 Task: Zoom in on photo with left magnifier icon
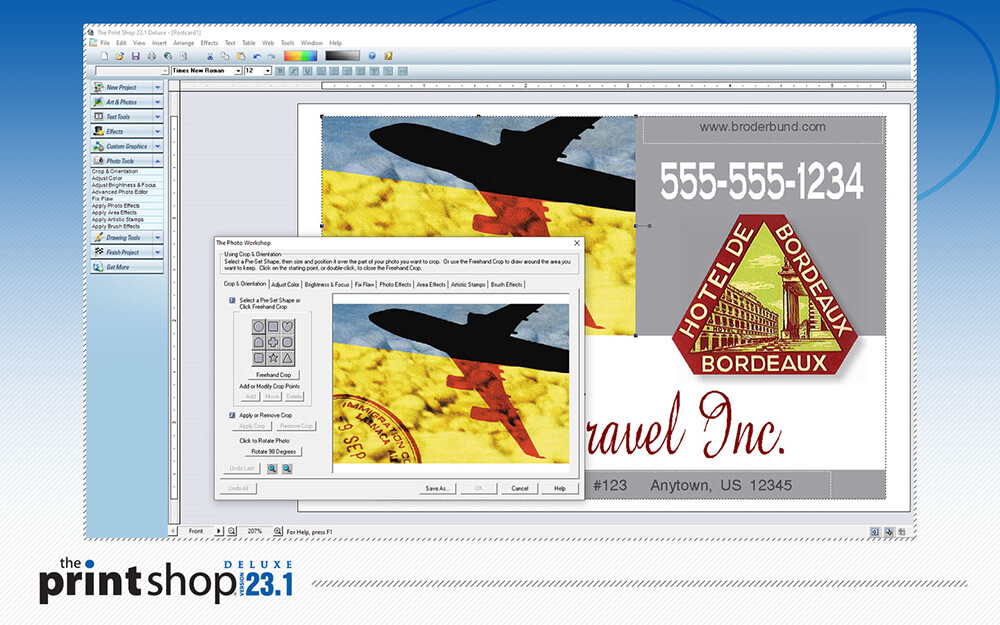pos(272,469)
